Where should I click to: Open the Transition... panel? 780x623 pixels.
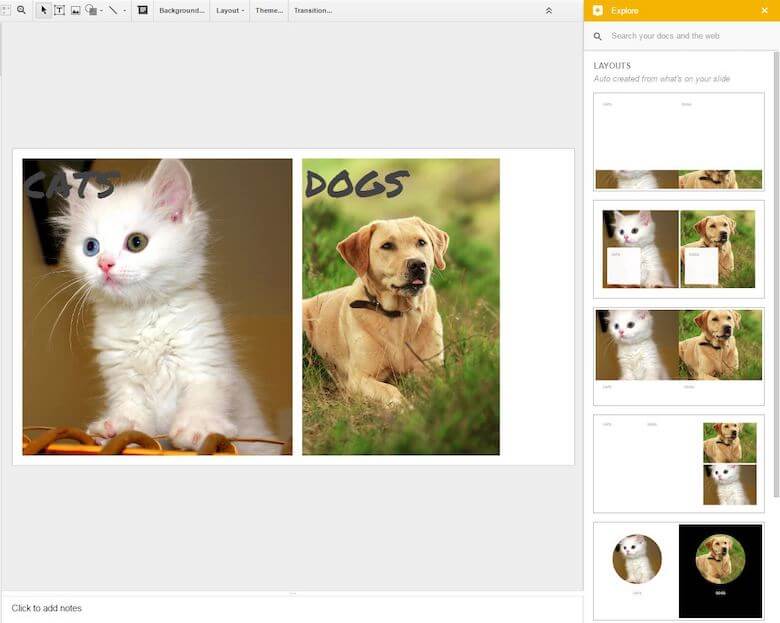(x=313, y=10)
